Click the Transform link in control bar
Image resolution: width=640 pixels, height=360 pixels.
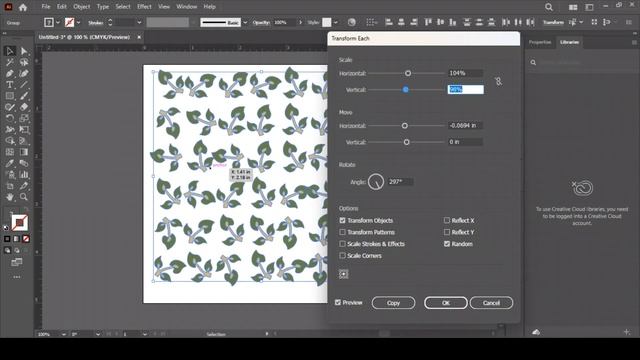553,22
